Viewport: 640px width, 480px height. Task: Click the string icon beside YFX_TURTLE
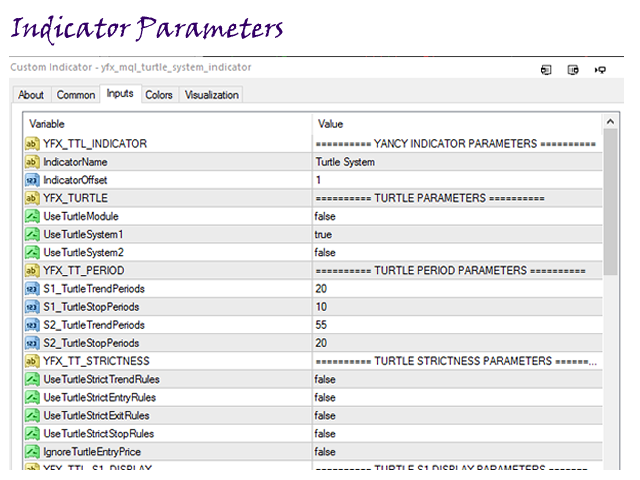(x=32, y=198)
